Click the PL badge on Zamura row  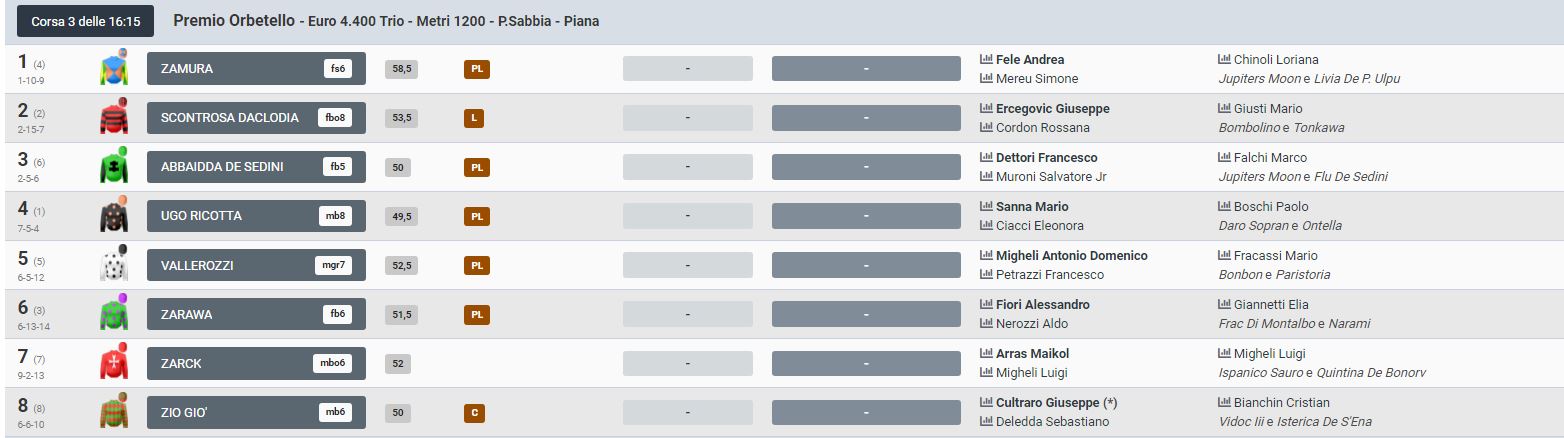tap(477, 69)
